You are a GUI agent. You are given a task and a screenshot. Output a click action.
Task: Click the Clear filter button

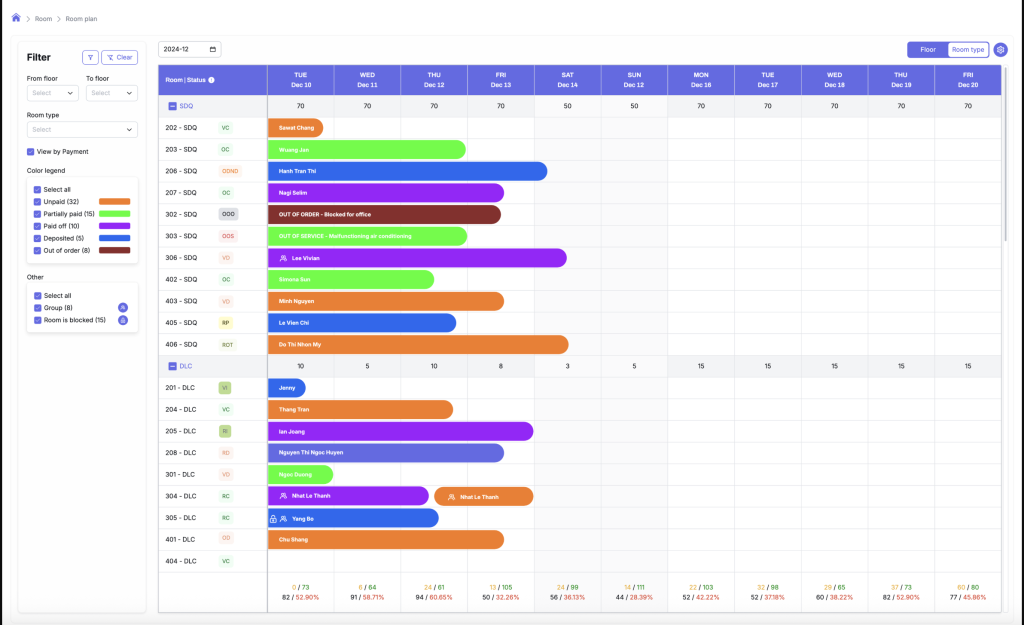120,57
